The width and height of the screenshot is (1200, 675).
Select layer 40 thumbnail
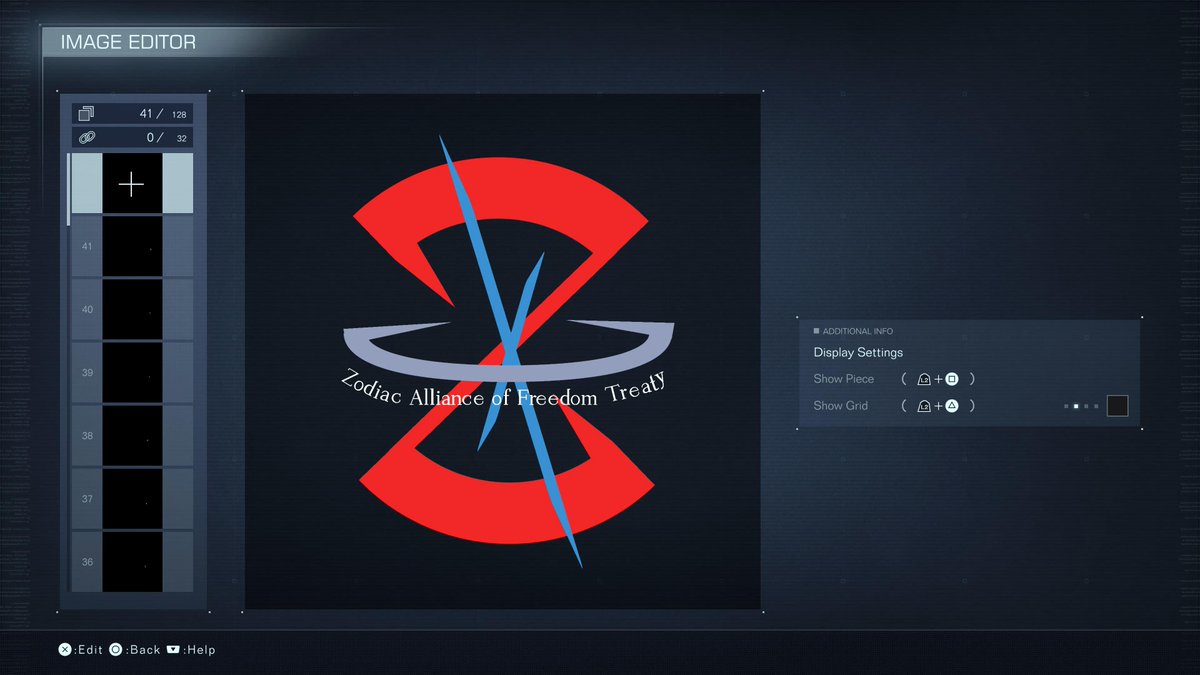coord(132,309)
